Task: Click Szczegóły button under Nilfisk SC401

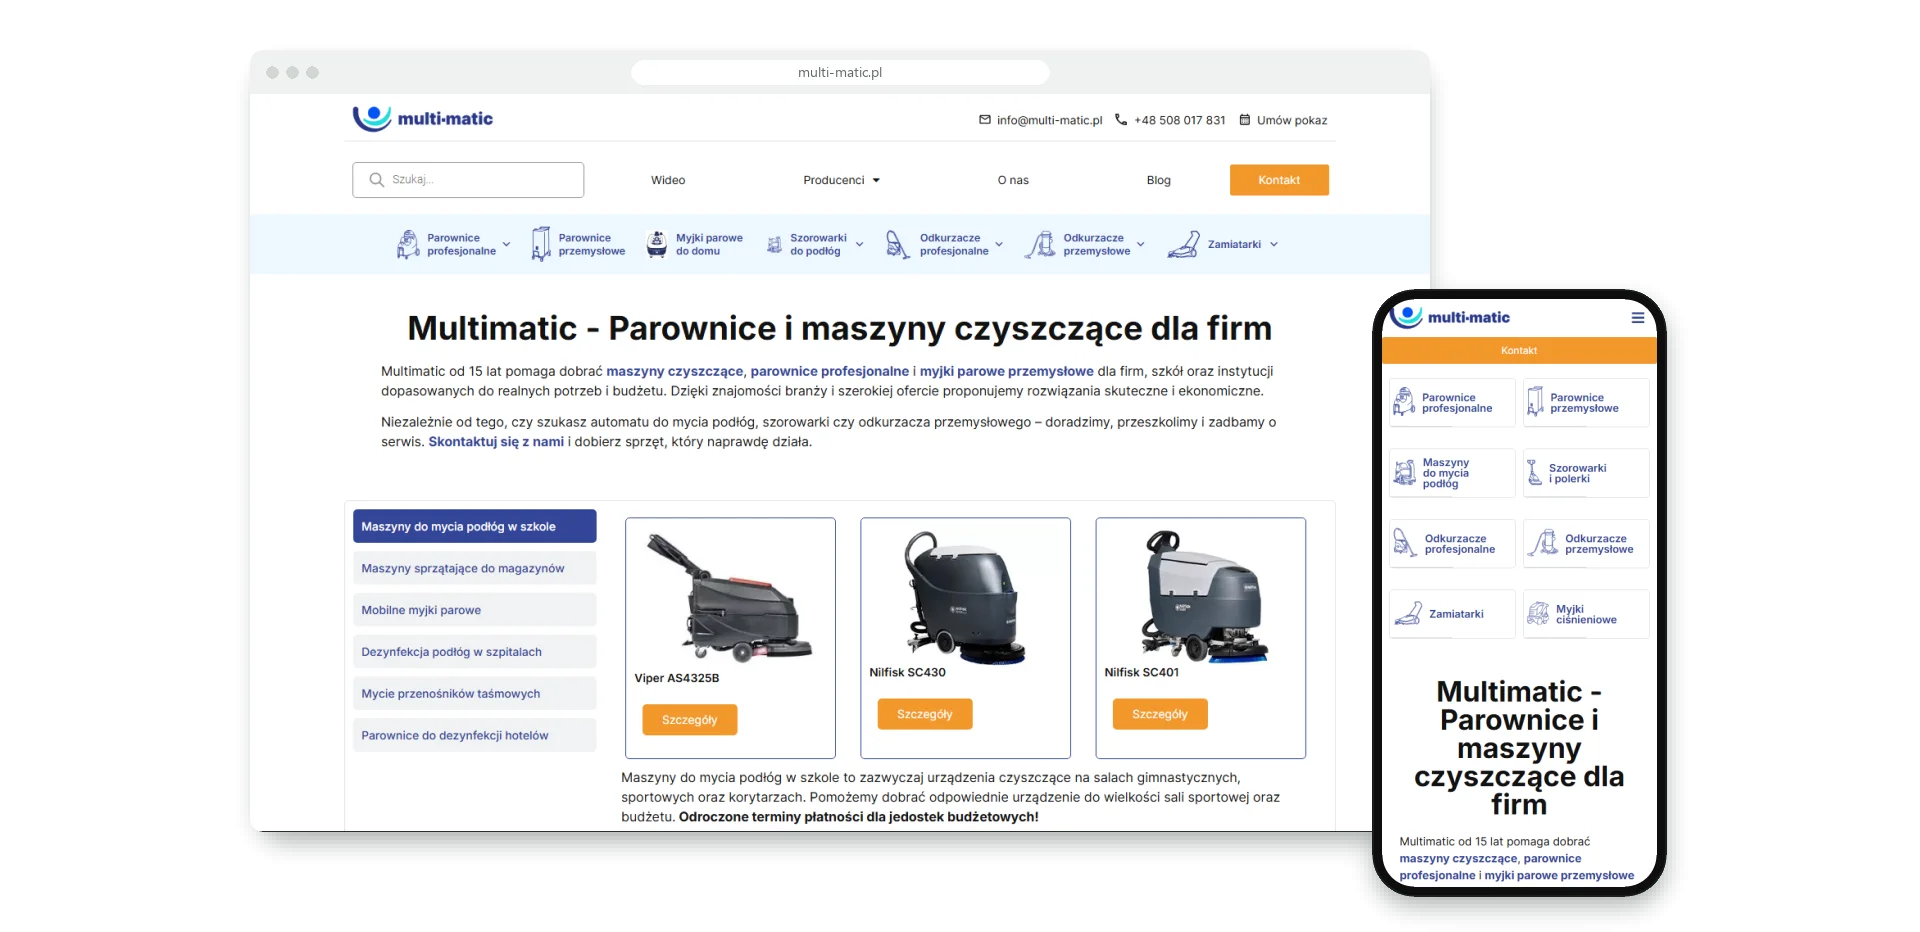Action: (1160, 714)
